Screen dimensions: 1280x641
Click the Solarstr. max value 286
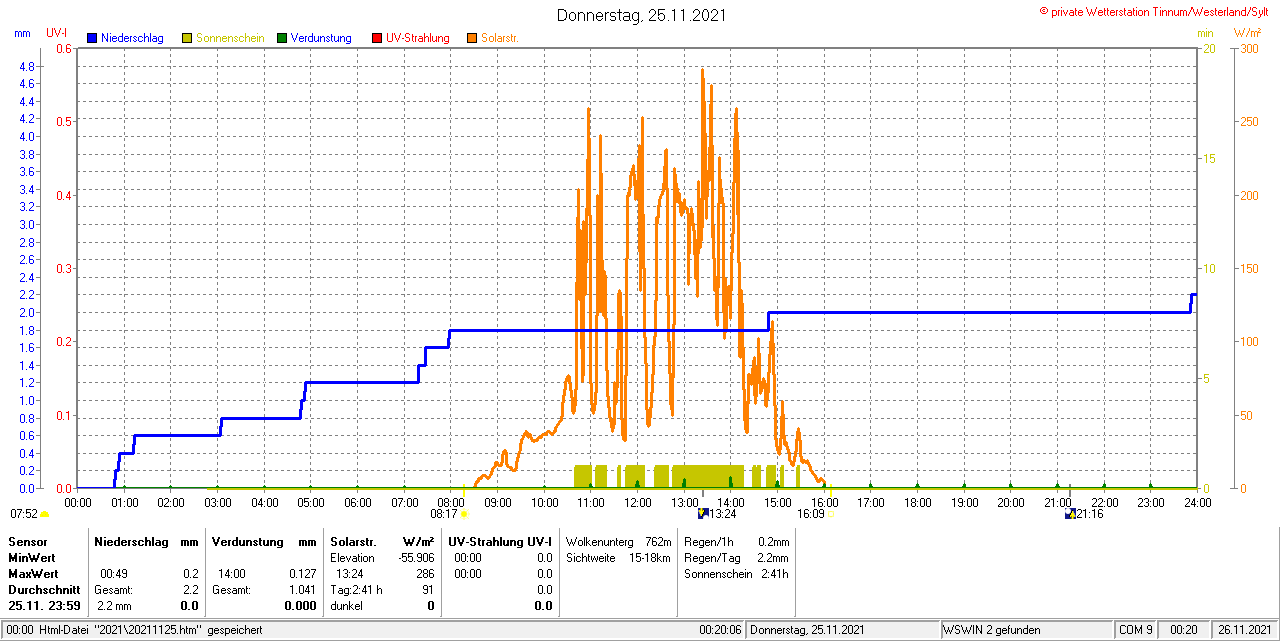[425, 574]
